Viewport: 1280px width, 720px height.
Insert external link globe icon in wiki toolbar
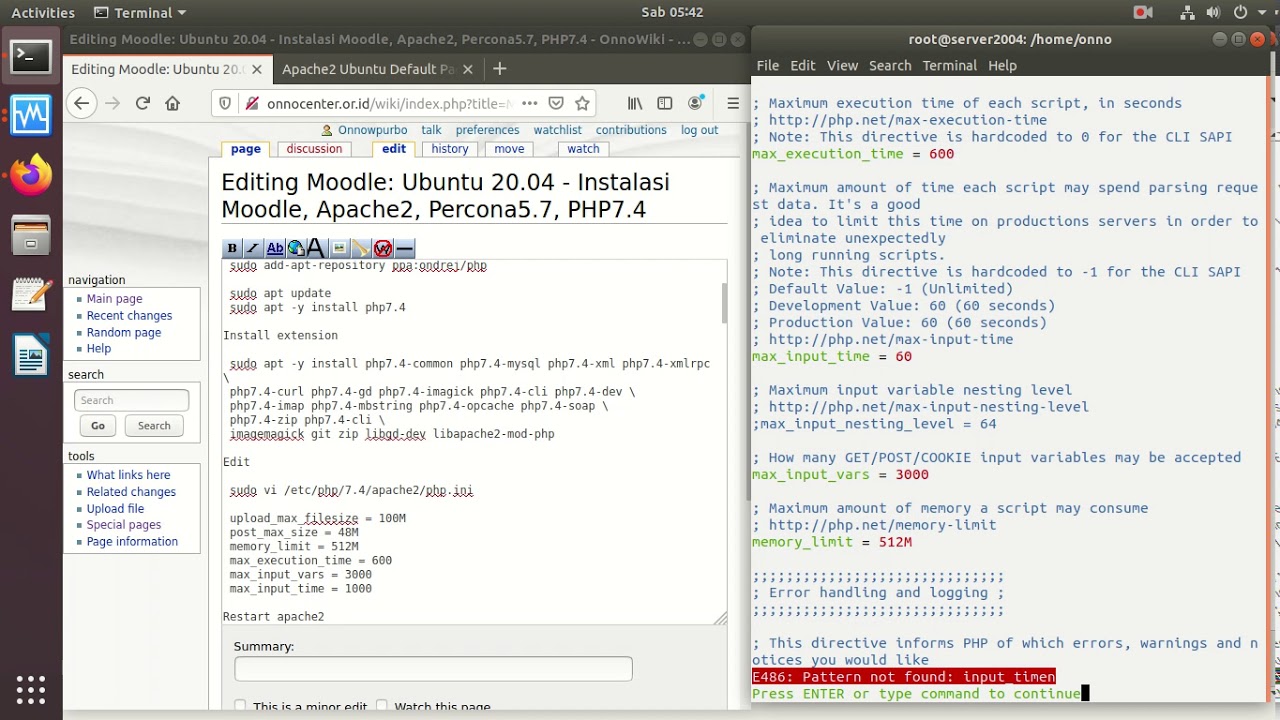point(296,248)
